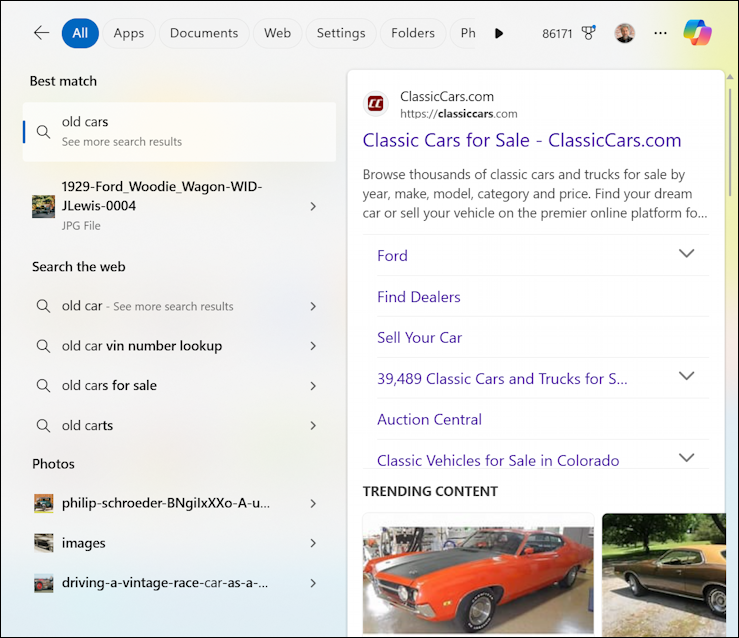Open the Ford link
Image resolution: width=739 pixels, height=638 pixels.
click(x=392, y=256)
